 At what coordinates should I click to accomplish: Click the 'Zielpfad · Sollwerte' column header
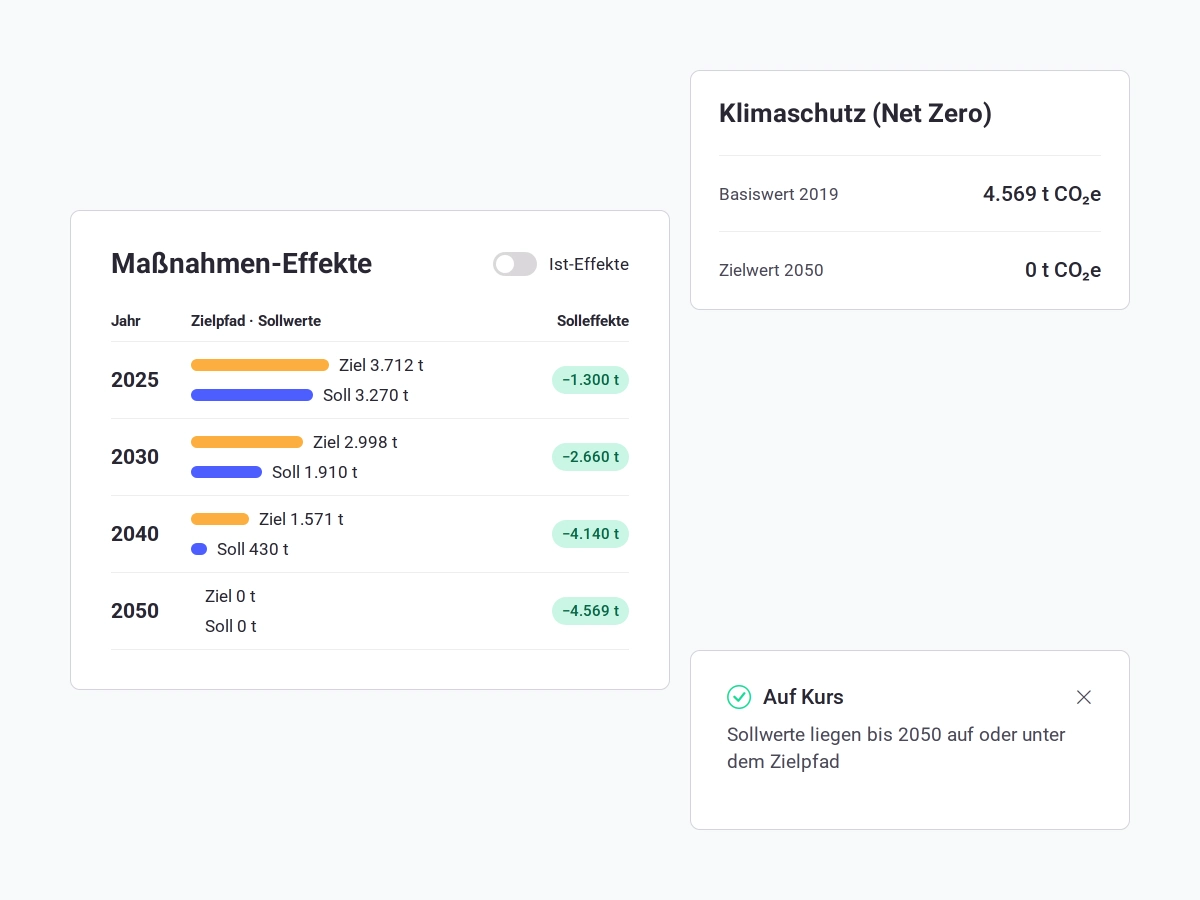(x=256, y=321)
